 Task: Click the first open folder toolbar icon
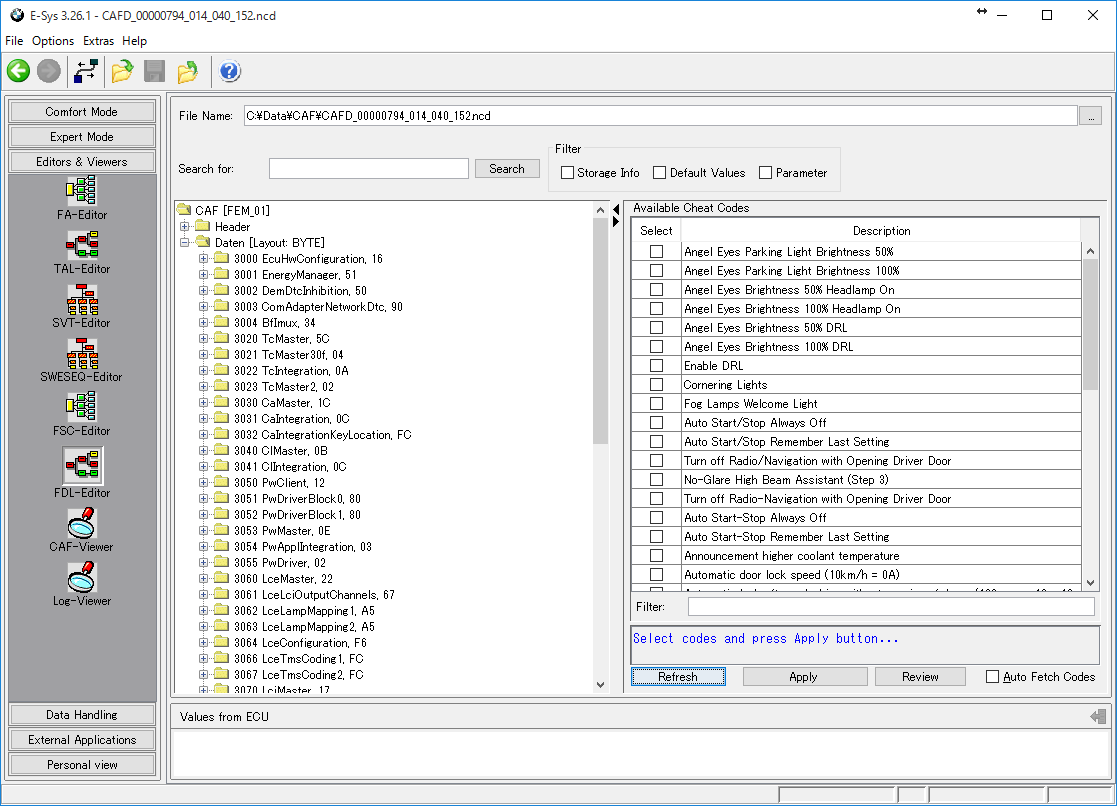click(123, 71)
